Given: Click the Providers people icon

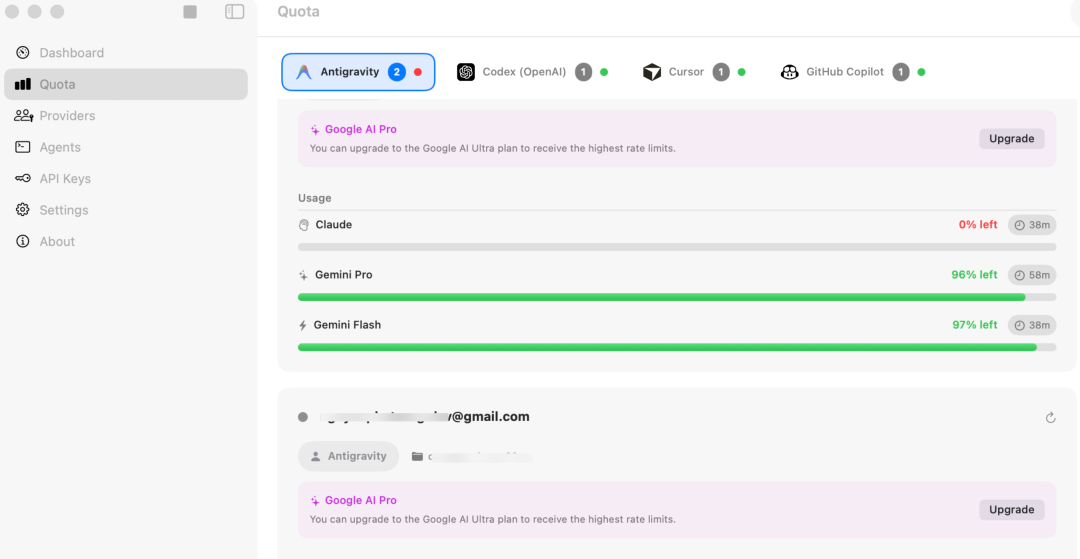Looking at the screenshot, I should pos(23,116).
